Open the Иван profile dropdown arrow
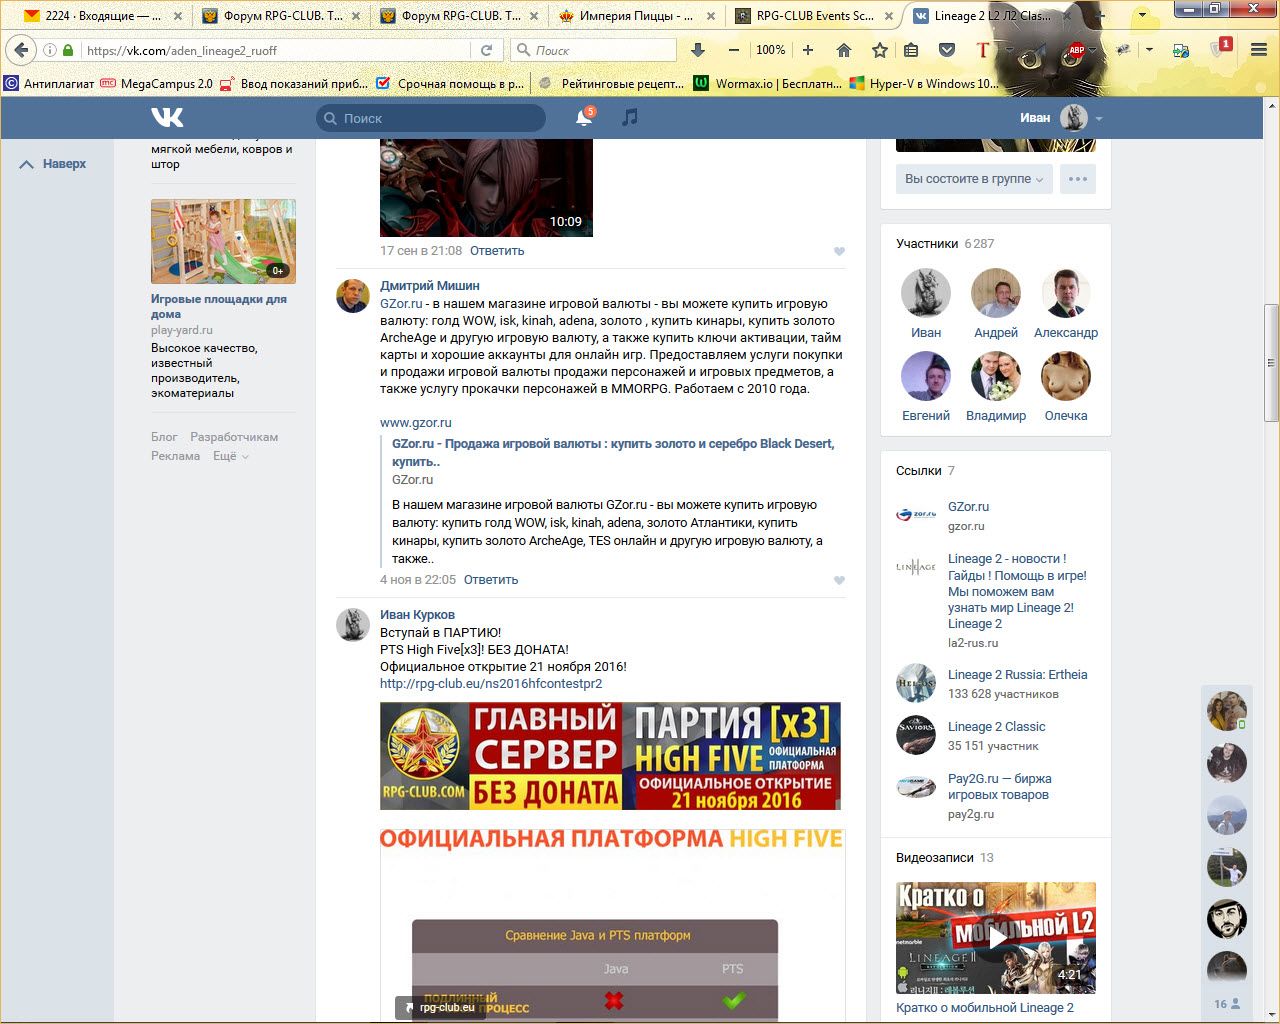 tap(1099, 118)
